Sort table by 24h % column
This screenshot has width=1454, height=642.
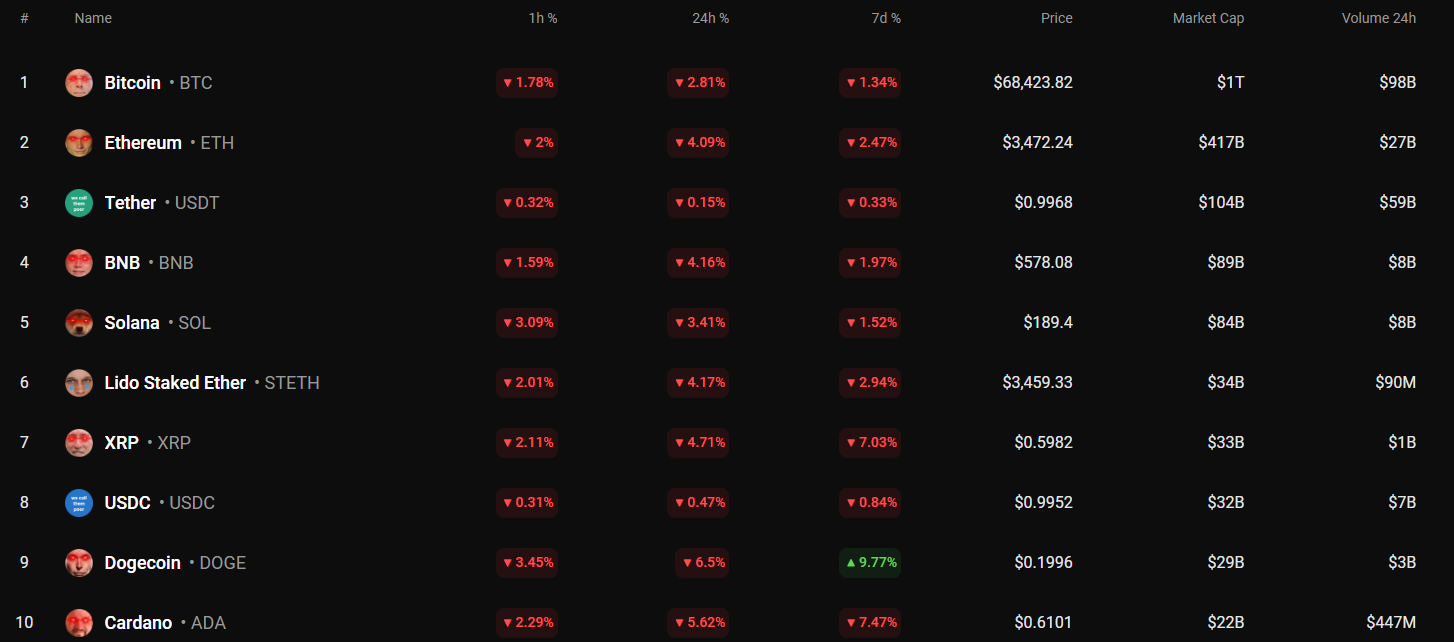[x=710, y=18]
